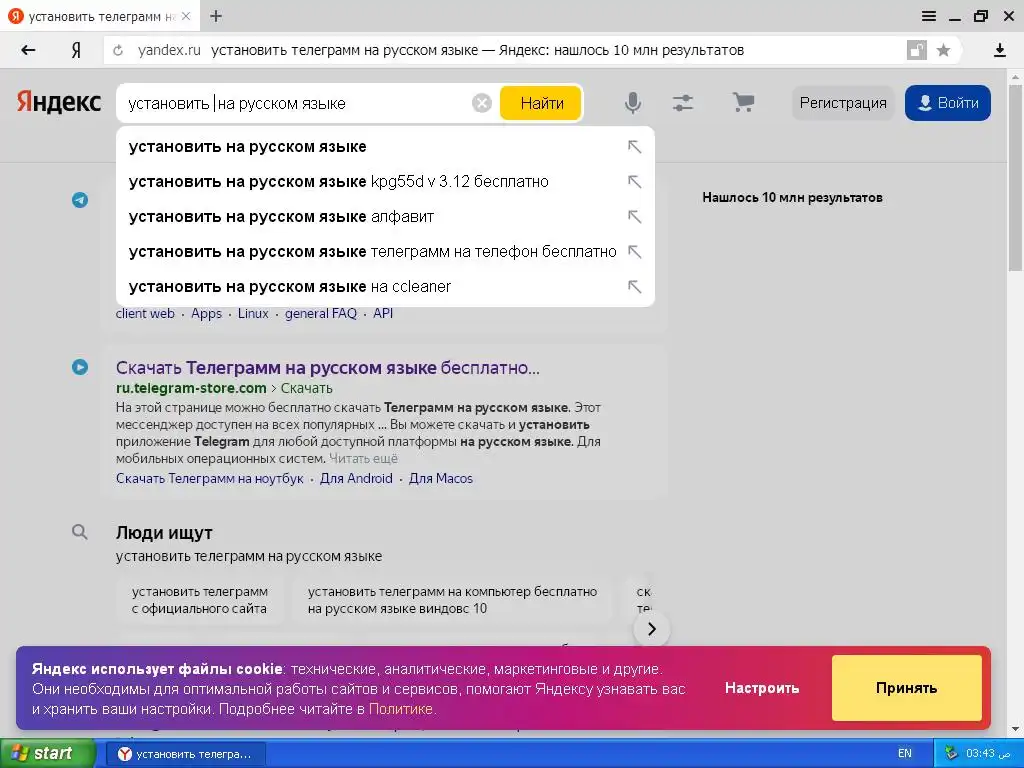Click the blue favicon beside telegram-store result
The image size is (1024, 768).
(80, 367)
